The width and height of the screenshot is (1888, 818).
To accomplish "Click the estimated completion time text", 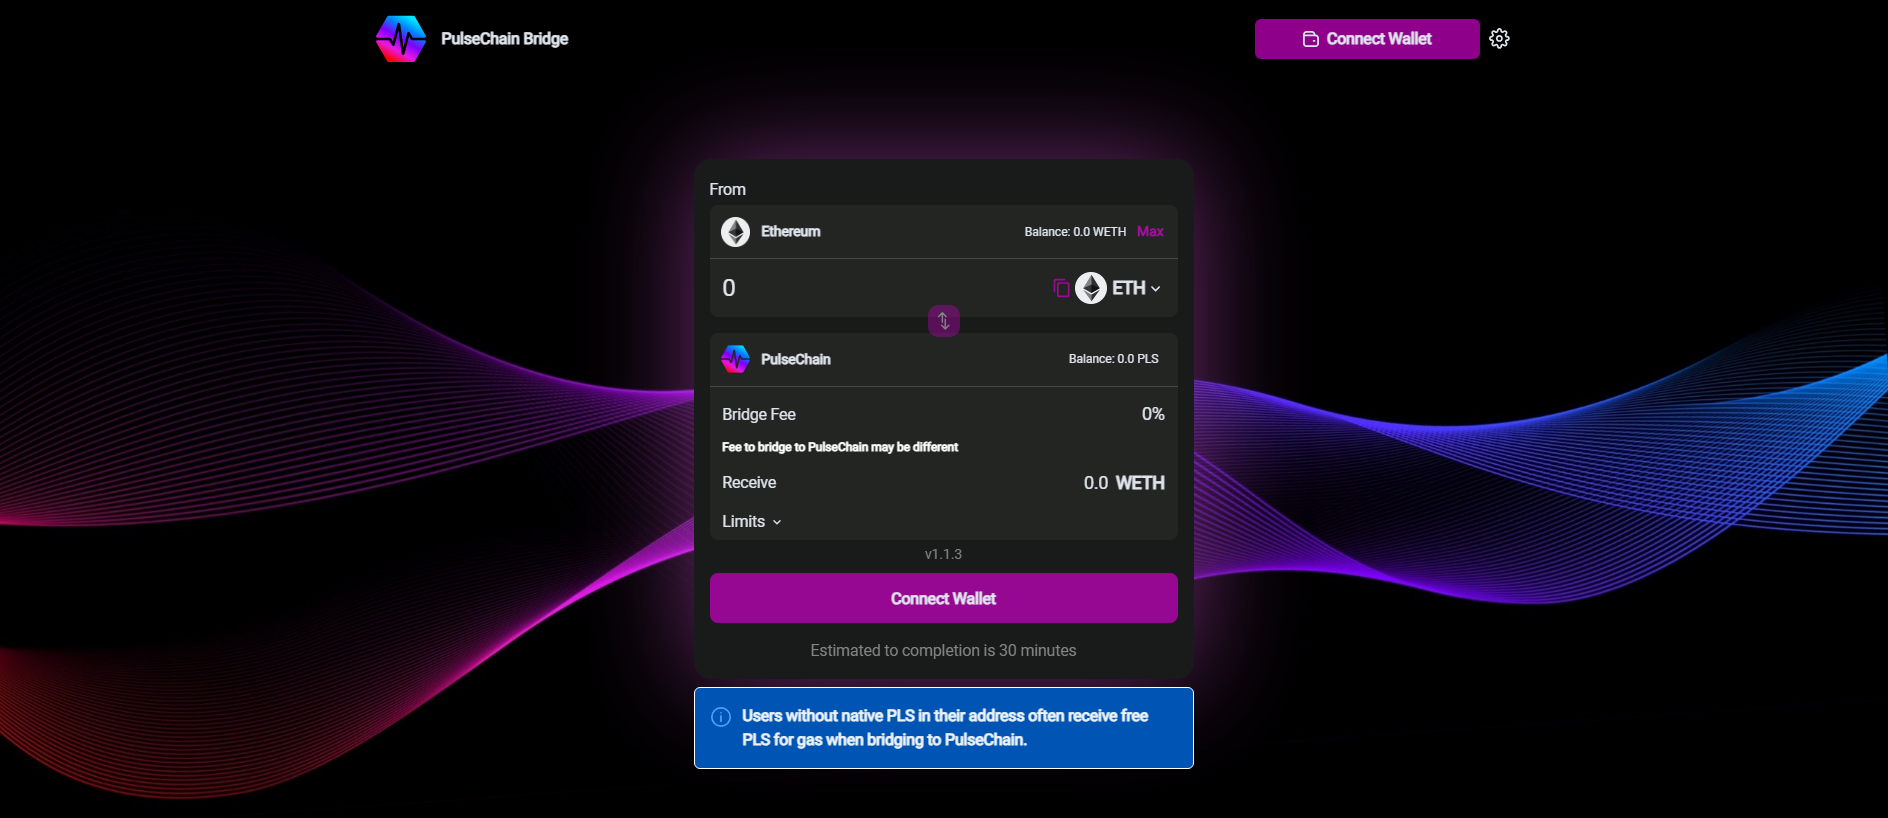I will (x=944, y=651).
